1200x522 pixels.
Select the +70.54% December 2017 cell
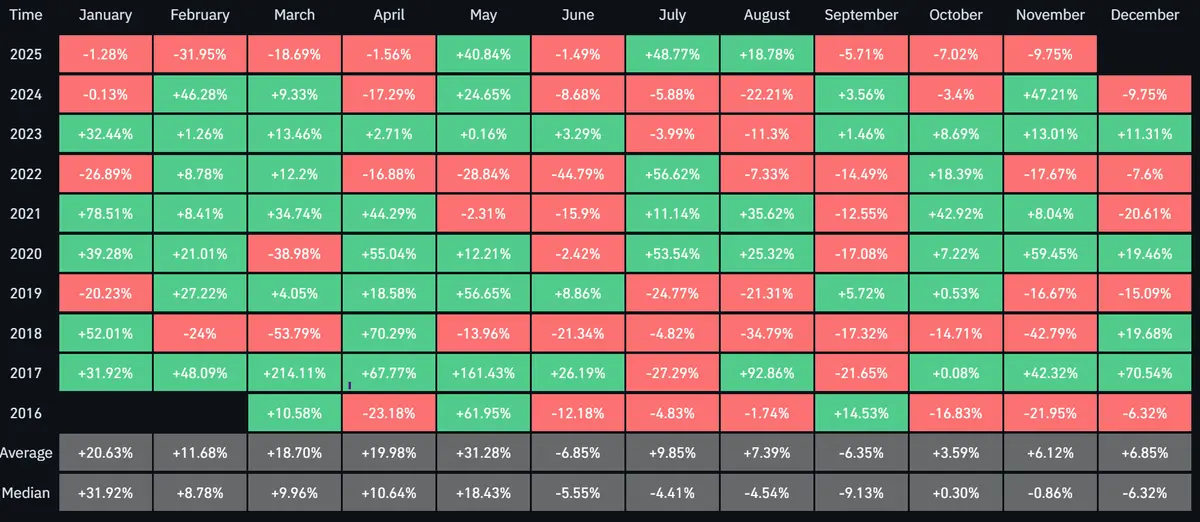pos(1144,373)
